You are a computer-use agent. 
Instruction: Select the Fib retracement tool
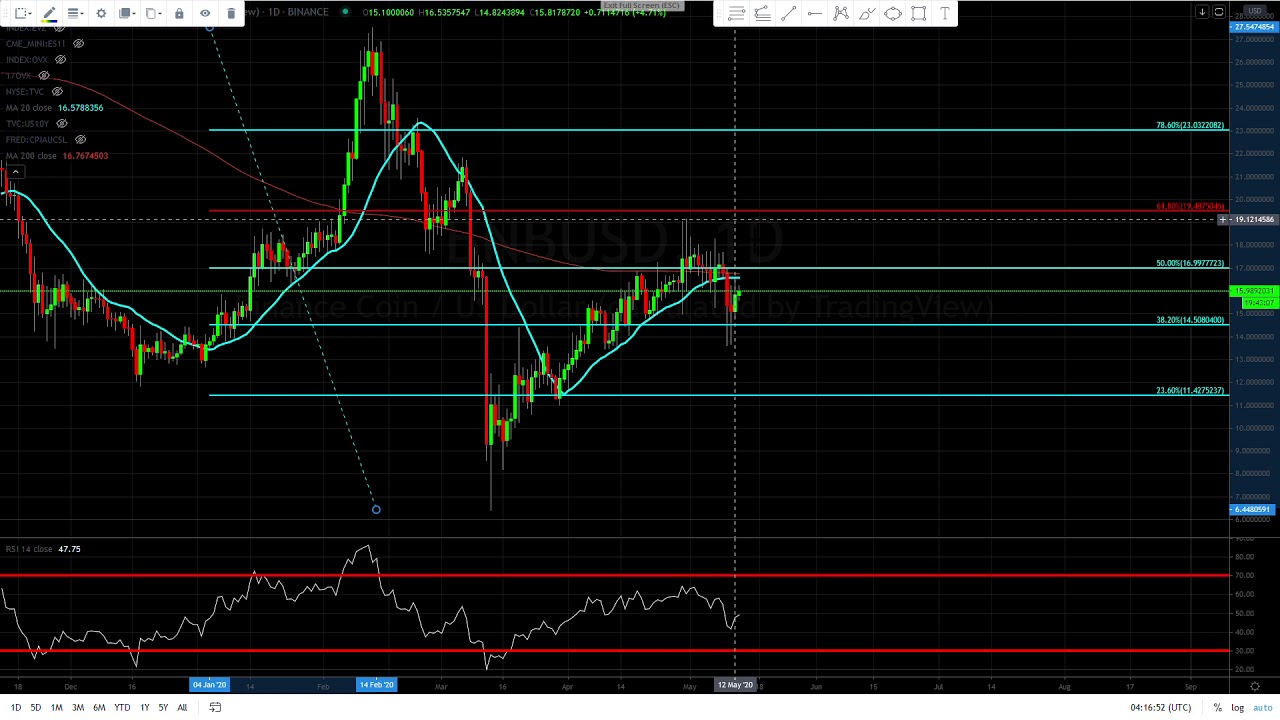click(x=736, y=13)
